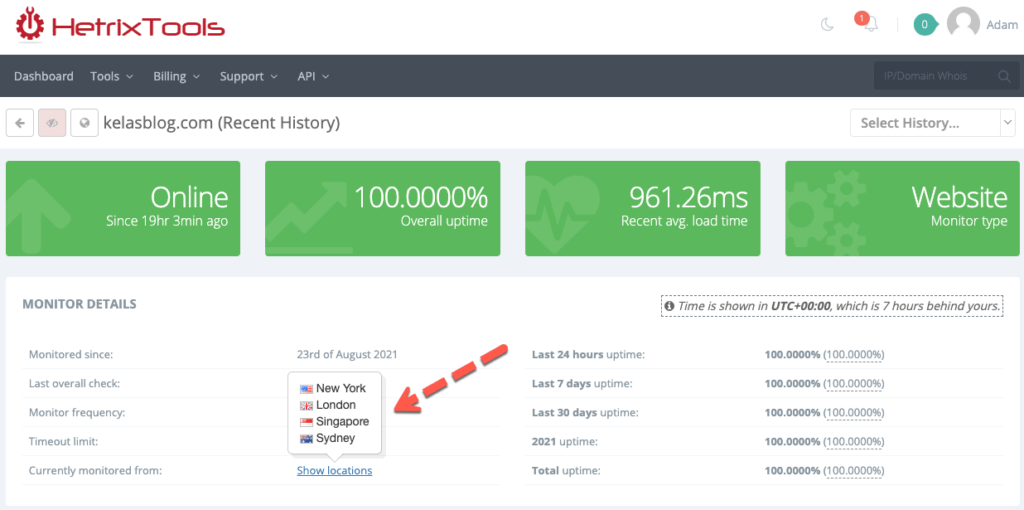
Task: Click the Show locations link
Action: click(334, 470)
